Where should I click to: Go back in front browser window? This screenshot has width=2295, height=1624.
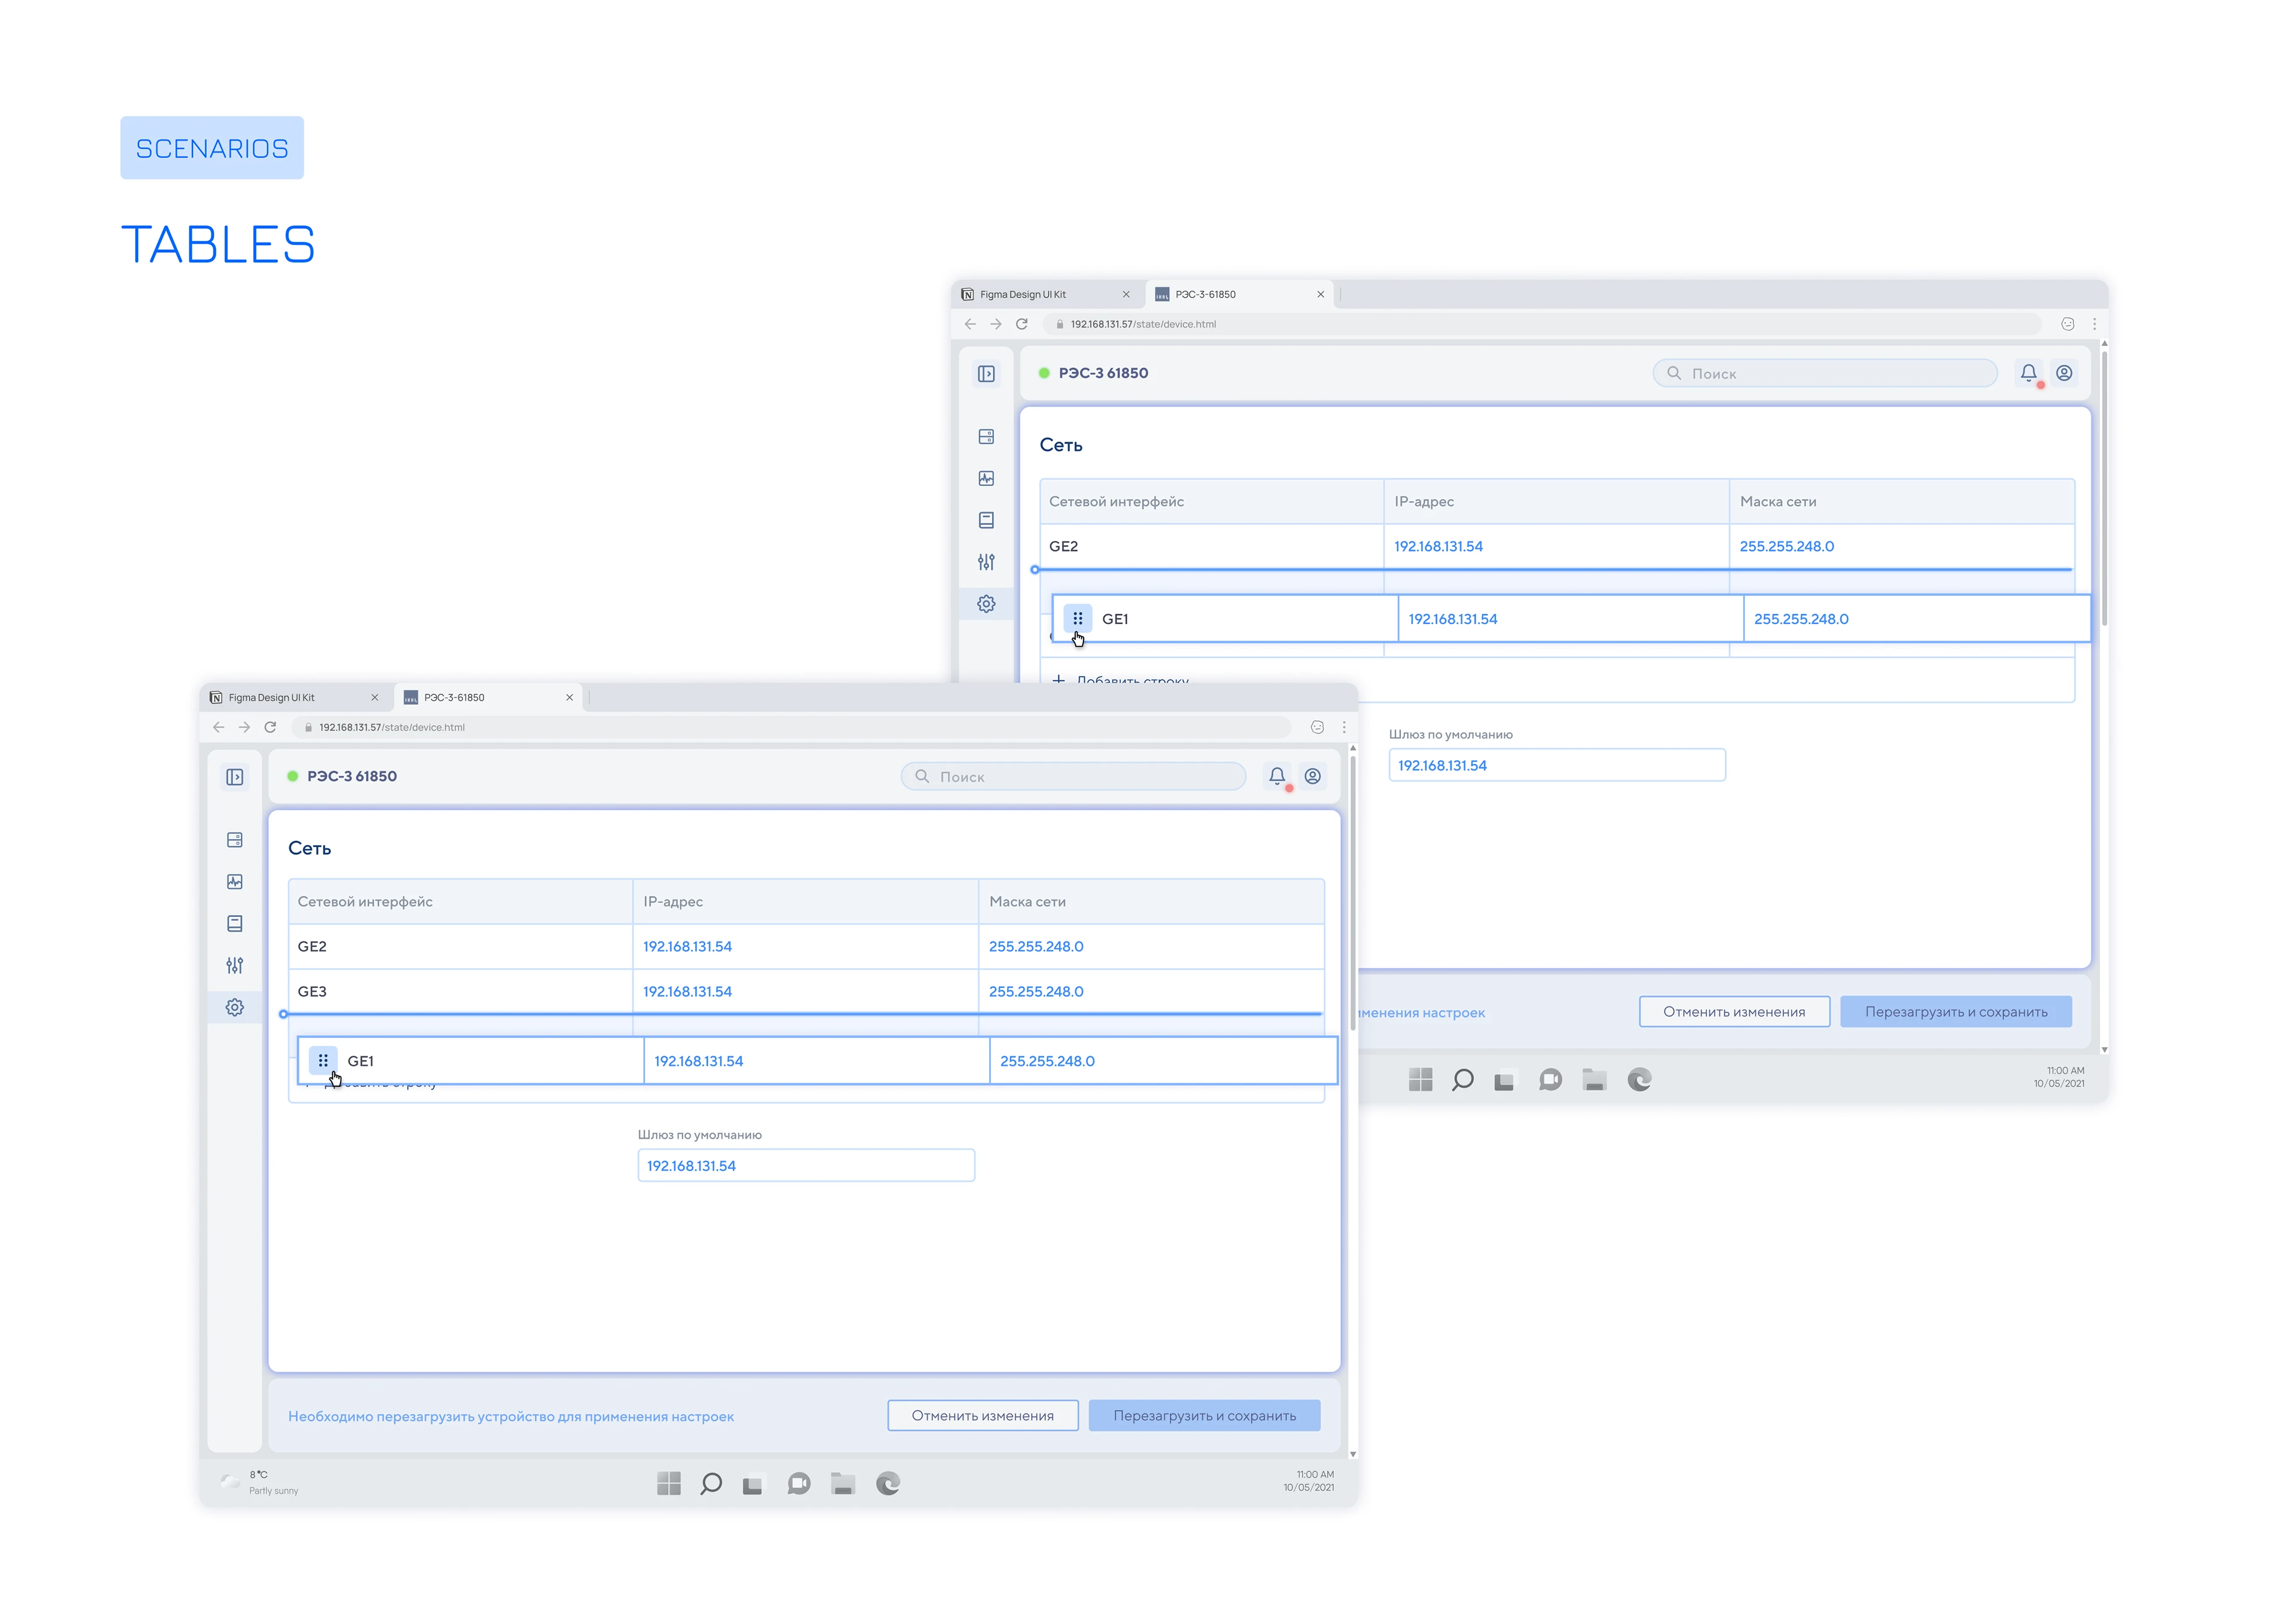point(219,727)
